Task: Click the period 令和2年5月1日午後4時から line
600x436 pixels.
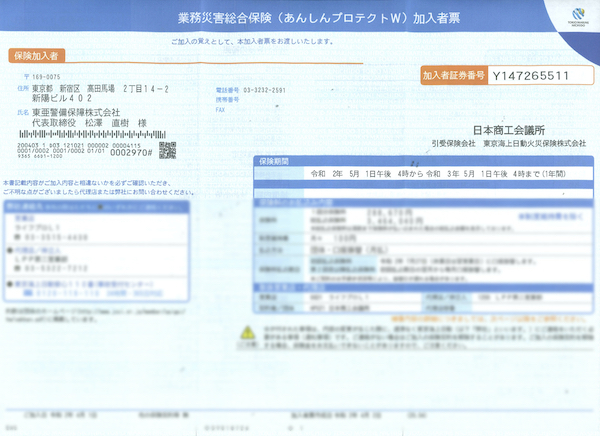Action: 438,174
